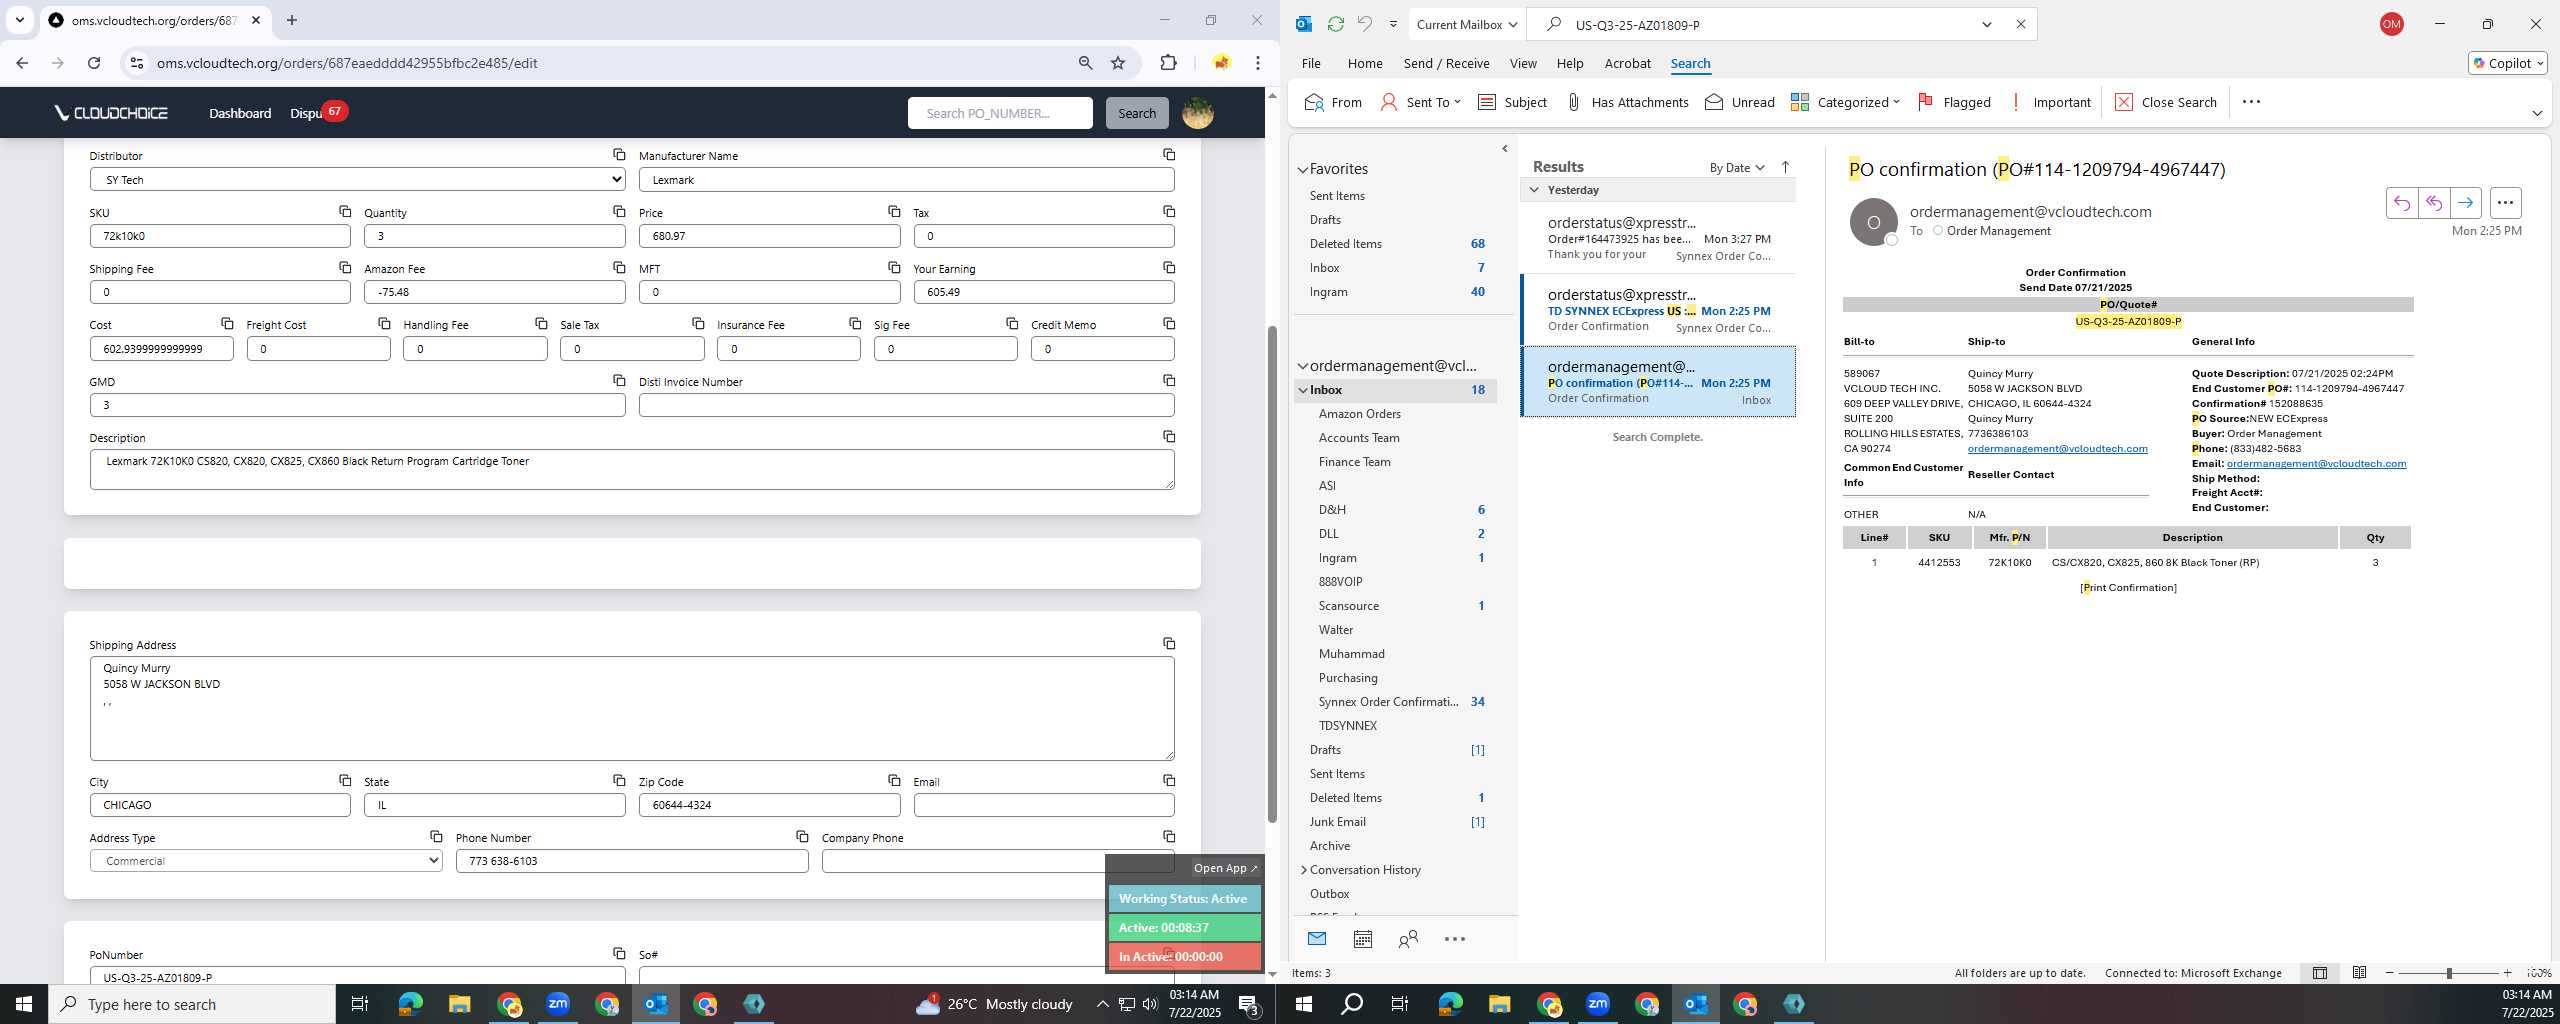Screen dimensions: 2560x1024
Task: Open the View ribbon tab
Action: [x=1522, y=63]
